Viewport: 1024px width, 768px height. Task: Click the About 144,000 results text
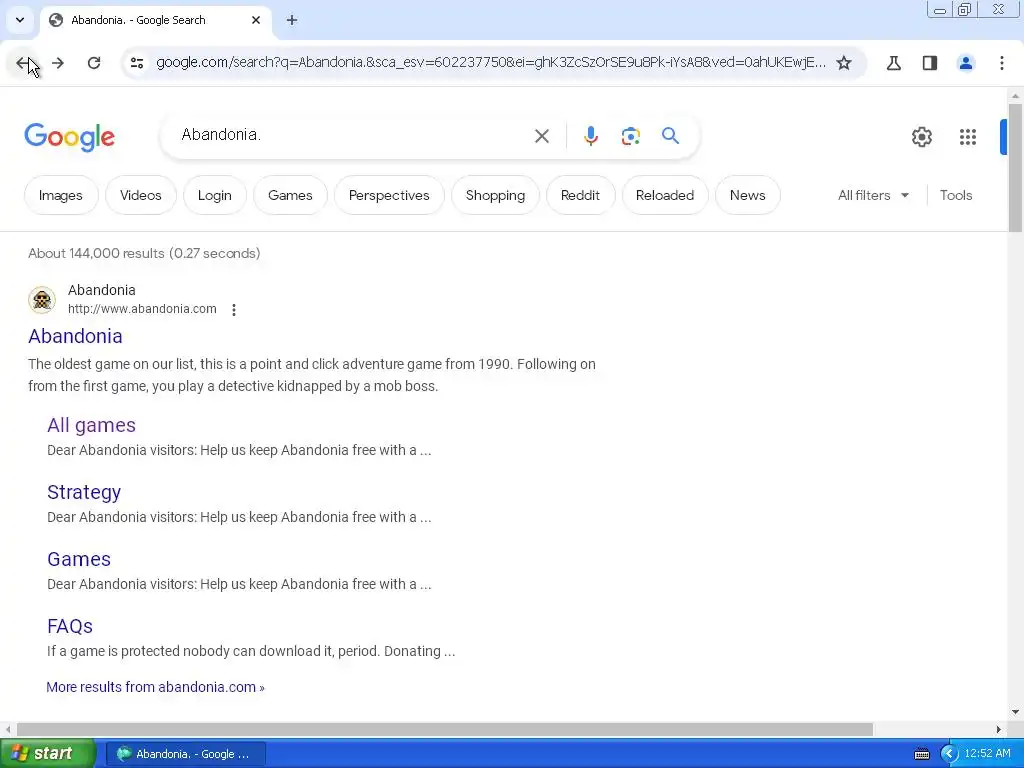[144, 253]
